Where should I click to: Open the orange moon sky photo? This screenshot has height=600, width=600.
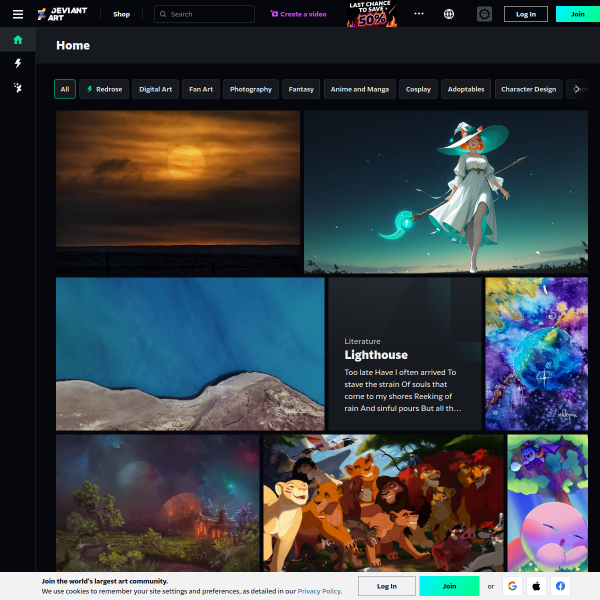coord(178,192)
